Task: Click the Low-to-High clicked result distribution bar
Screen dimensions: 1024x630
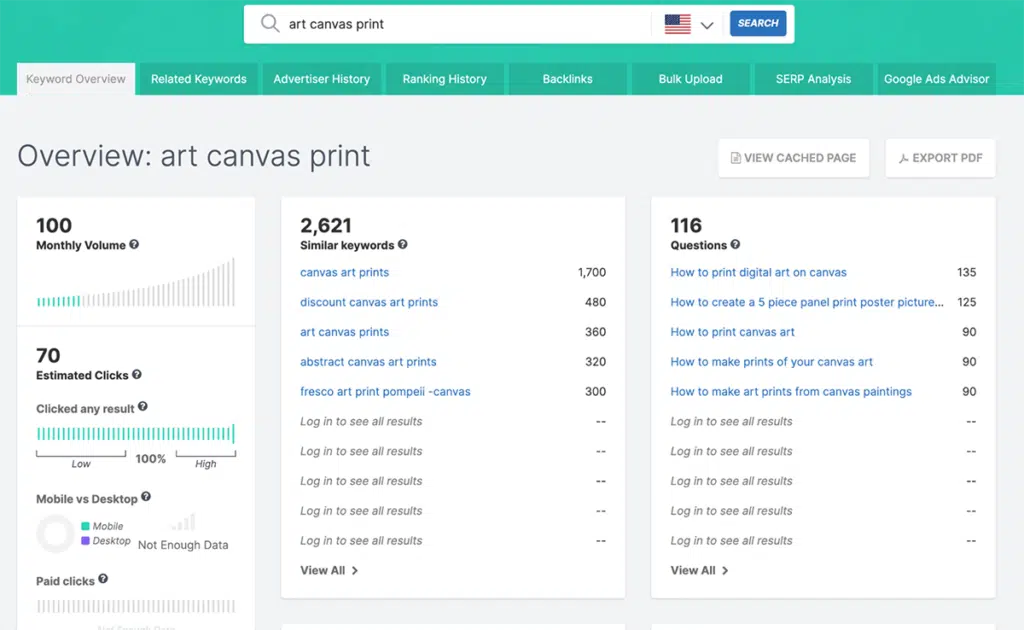Action: coord(136,434)
